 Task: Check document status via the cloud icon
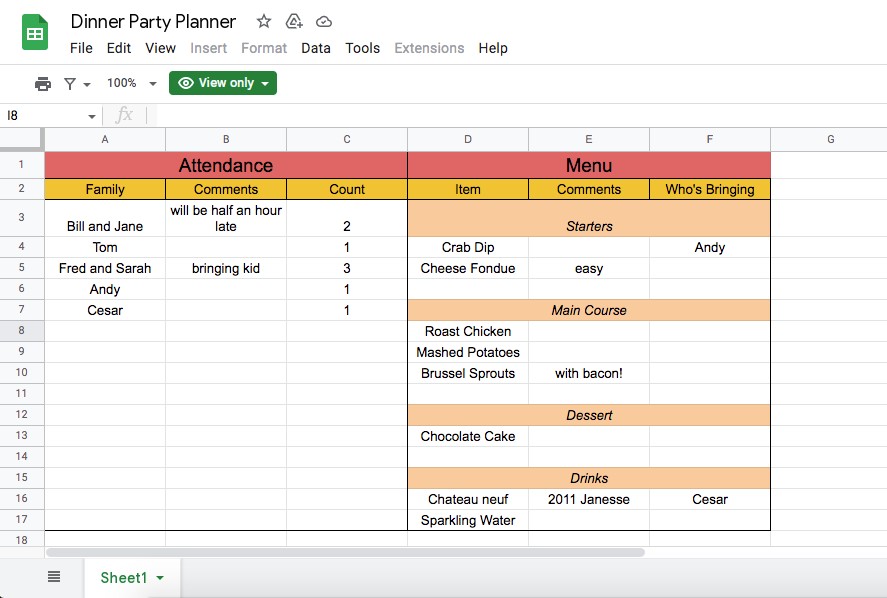pyautogui.click(x=323, y=20)
